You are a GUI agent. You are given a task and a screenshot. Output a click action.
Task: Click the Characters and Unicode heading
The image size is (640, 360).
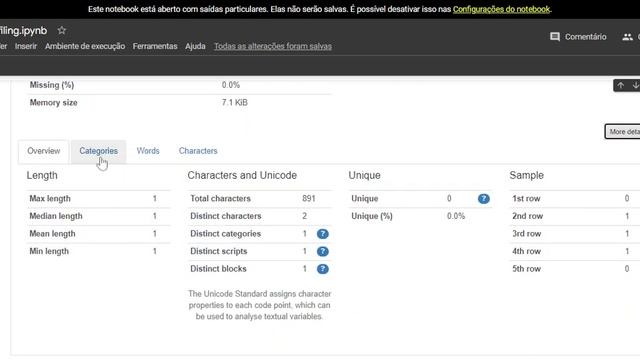click(x=242, y=176)
